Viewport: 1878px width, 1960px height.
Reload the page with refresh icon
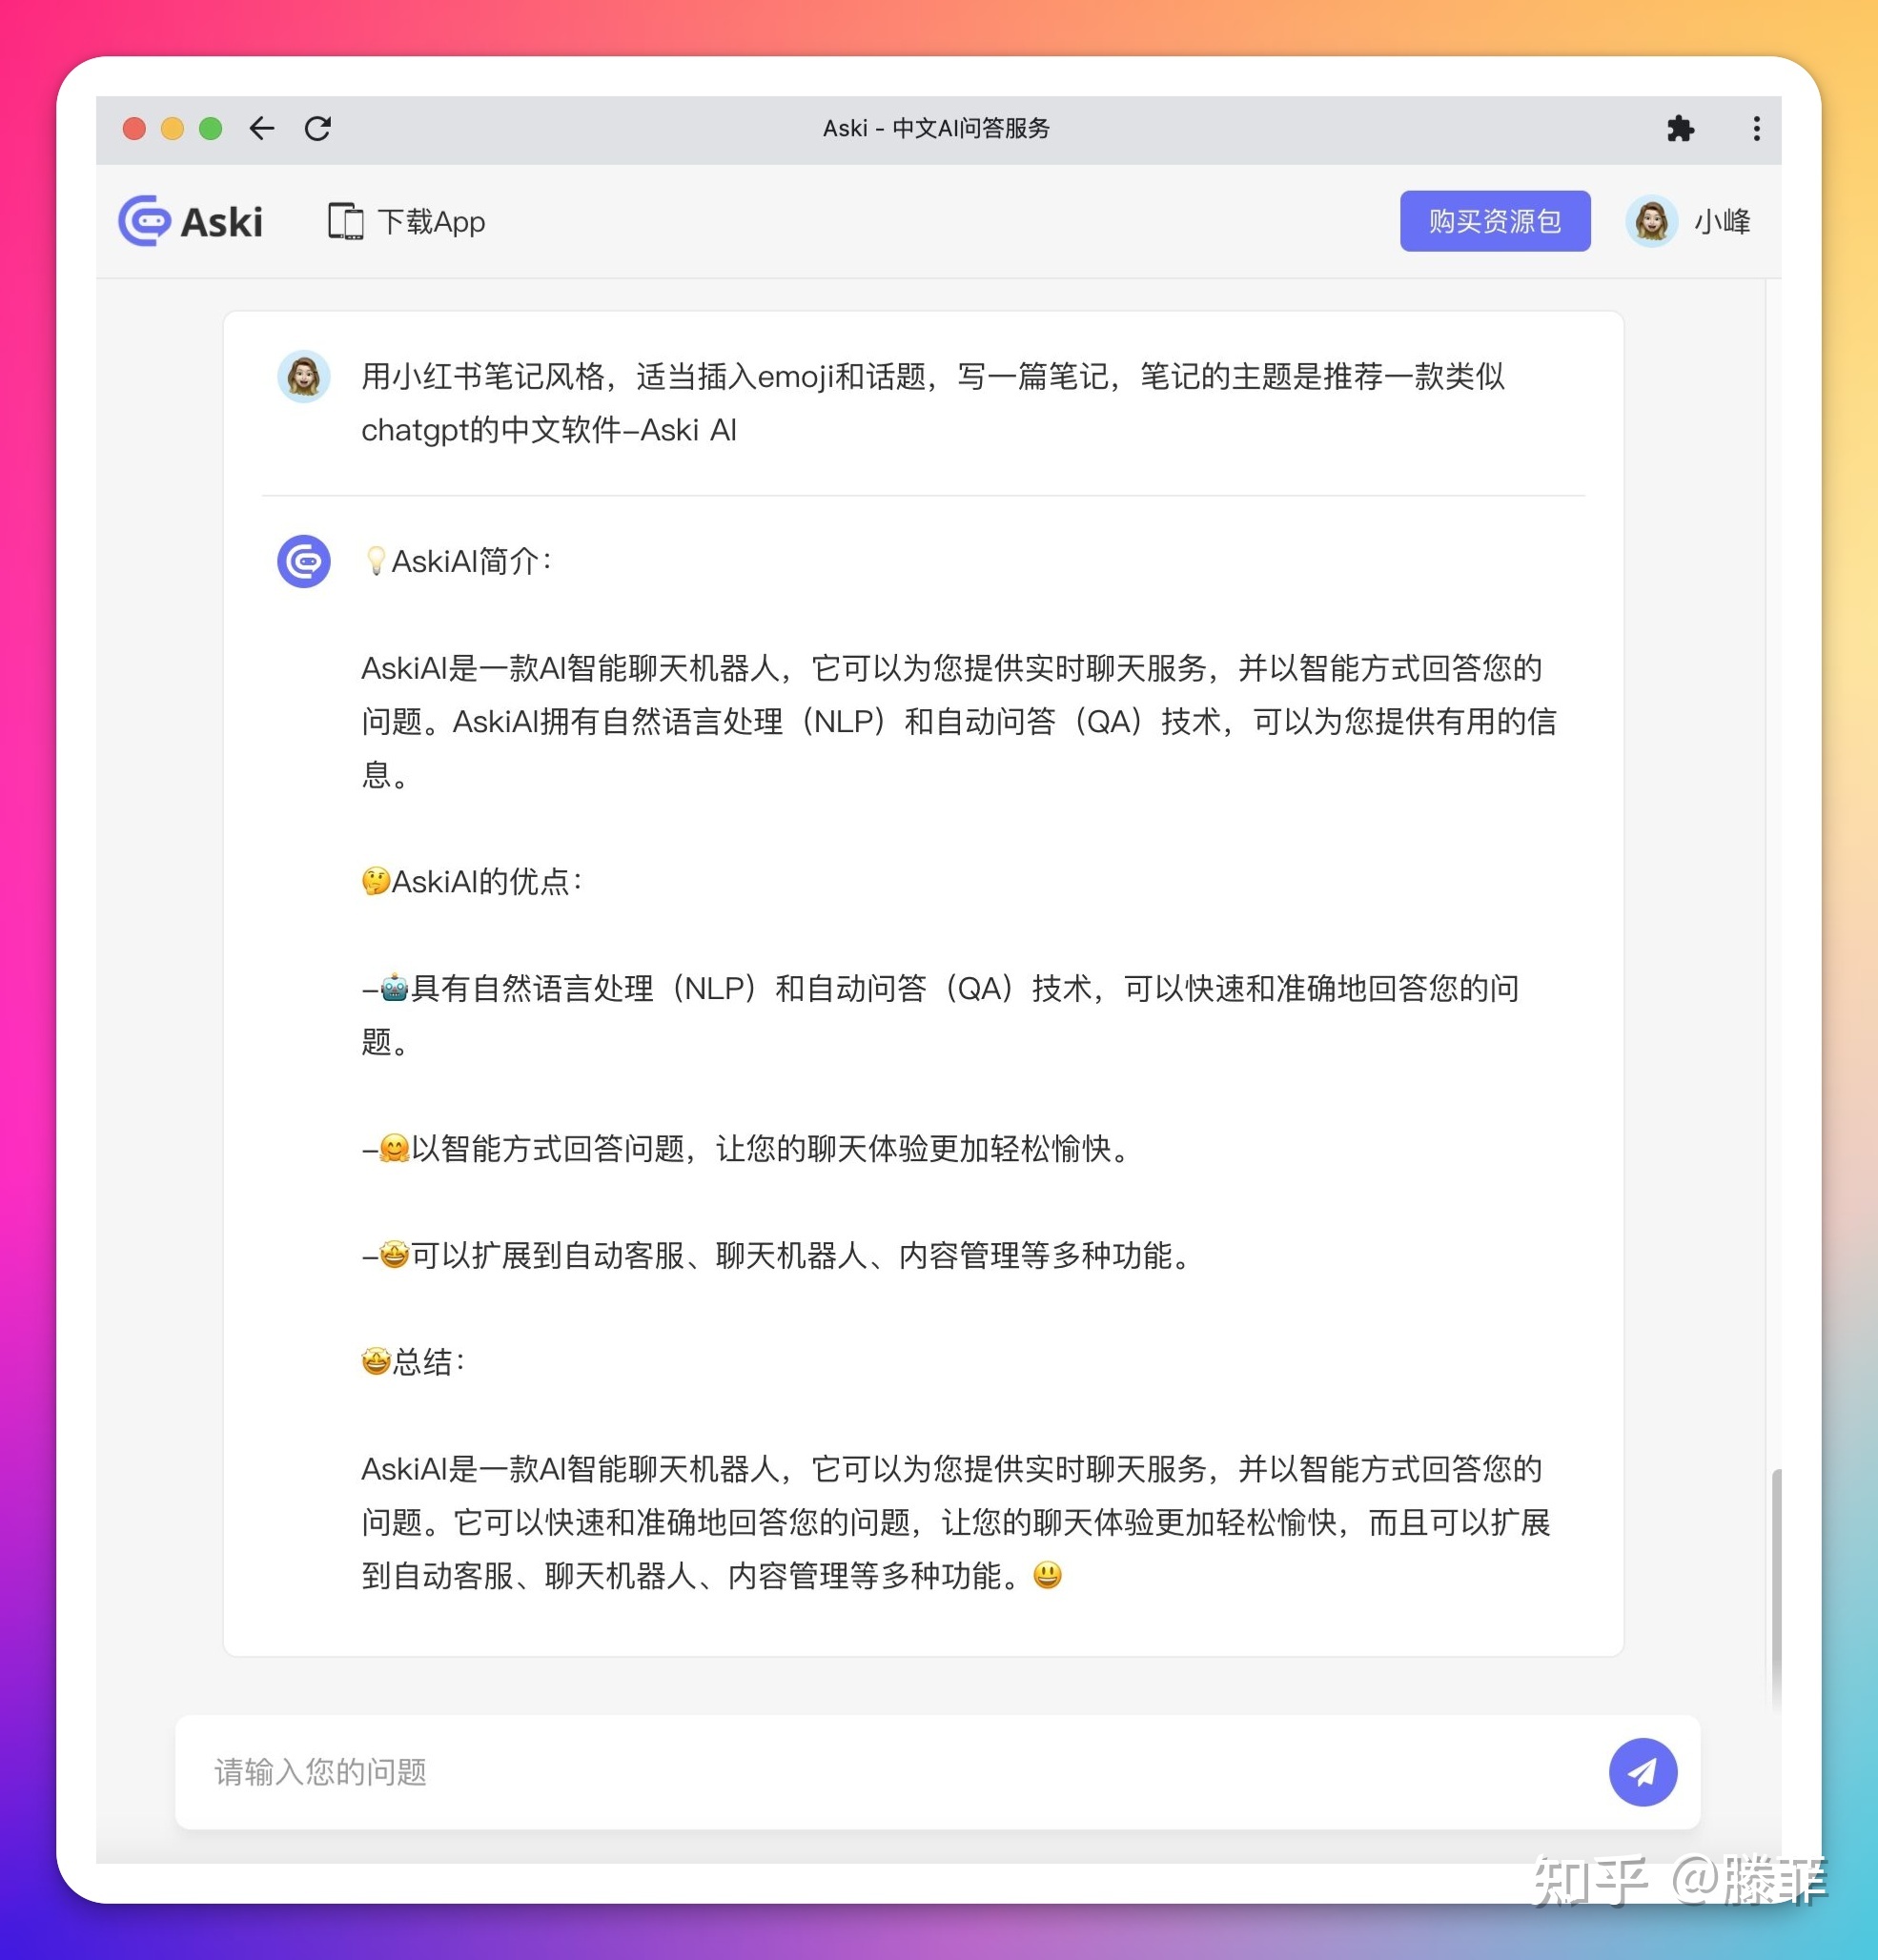(x=318, y=128)
